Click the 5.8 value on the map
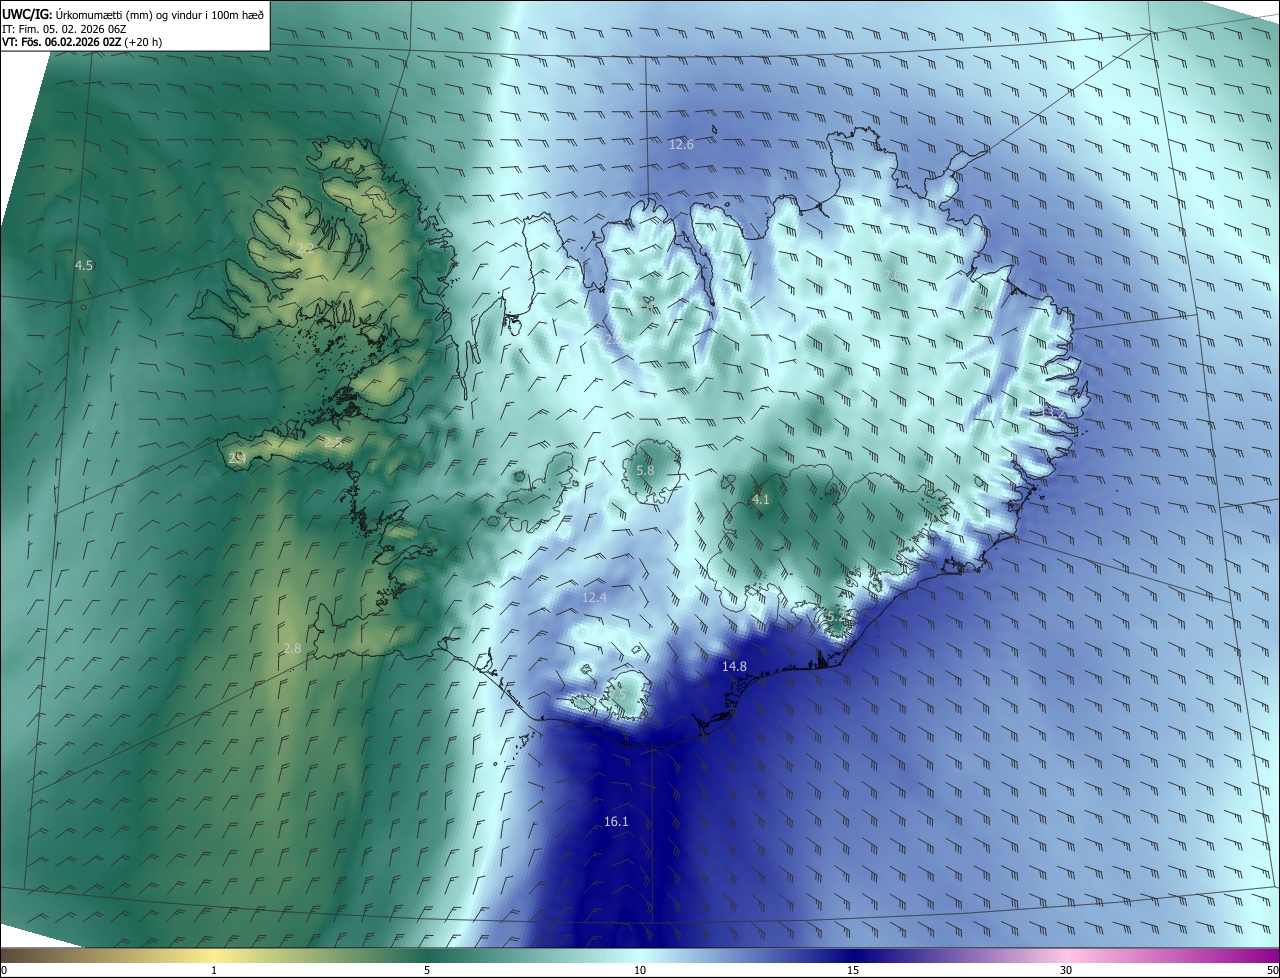1280x978 pixels. pos(645,471)
